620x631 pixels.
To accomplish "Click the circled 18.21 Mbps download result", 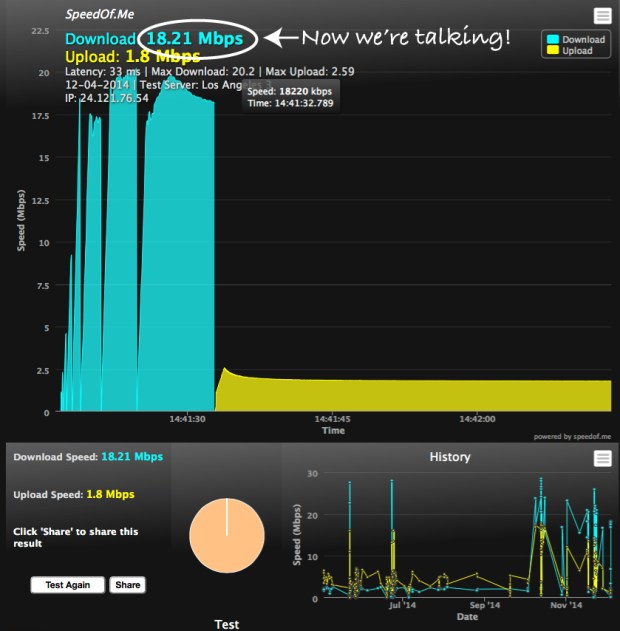I will (197, 38).
